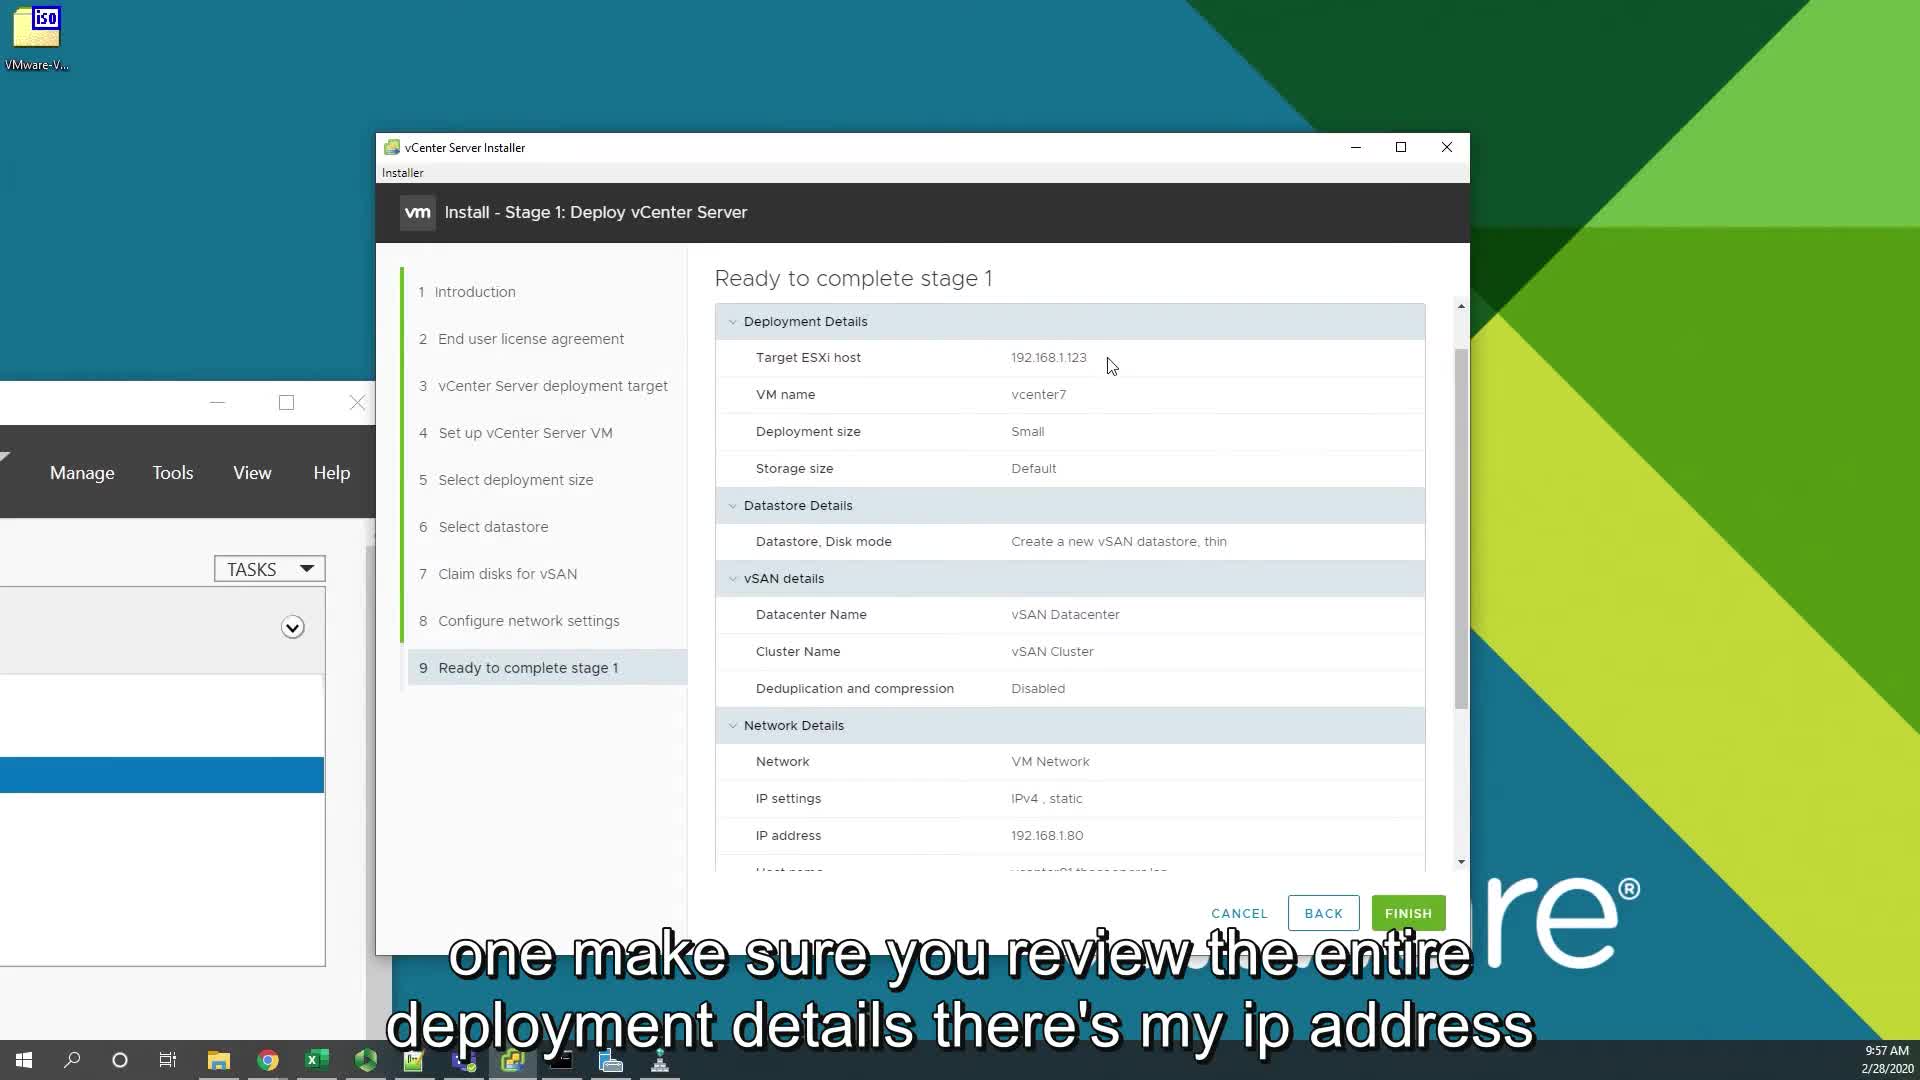Minimize the background window
Screen dimensions: 1920x1080
tap(217, 403)
